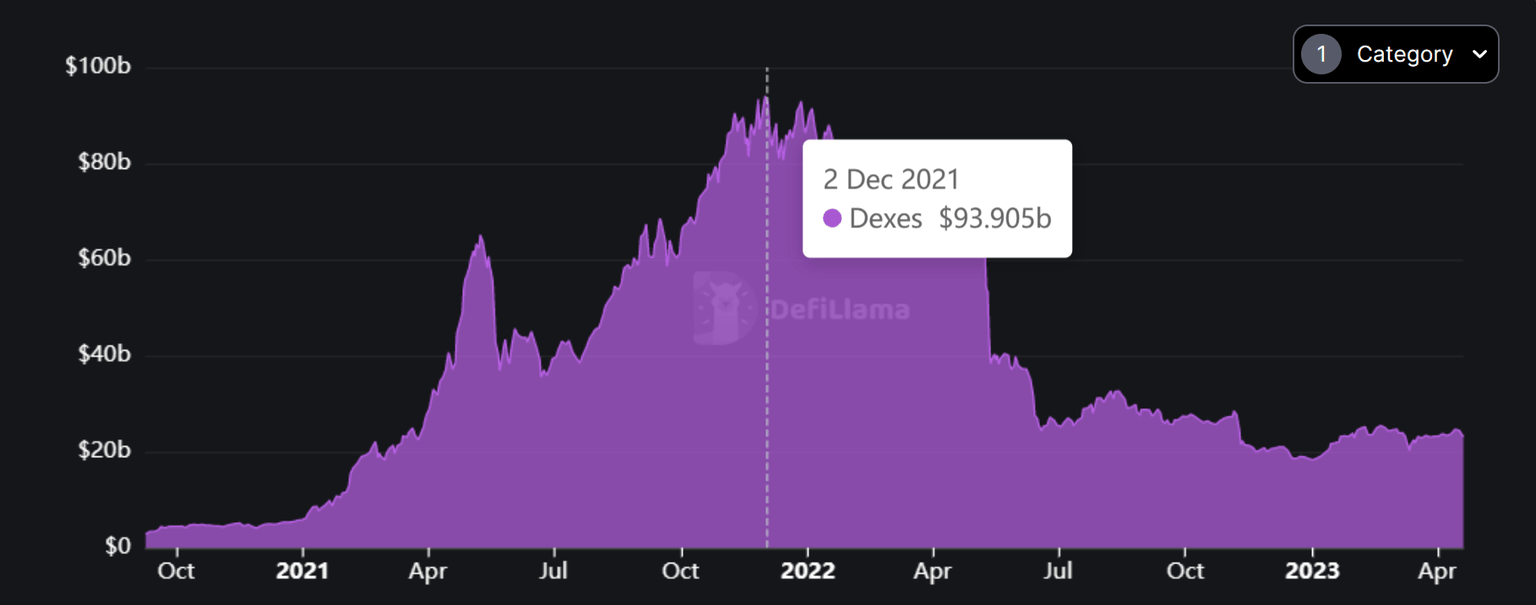Click the $40b y-axis label
The width and height of the screenshot is (1536, 605).
pos(104,355)
